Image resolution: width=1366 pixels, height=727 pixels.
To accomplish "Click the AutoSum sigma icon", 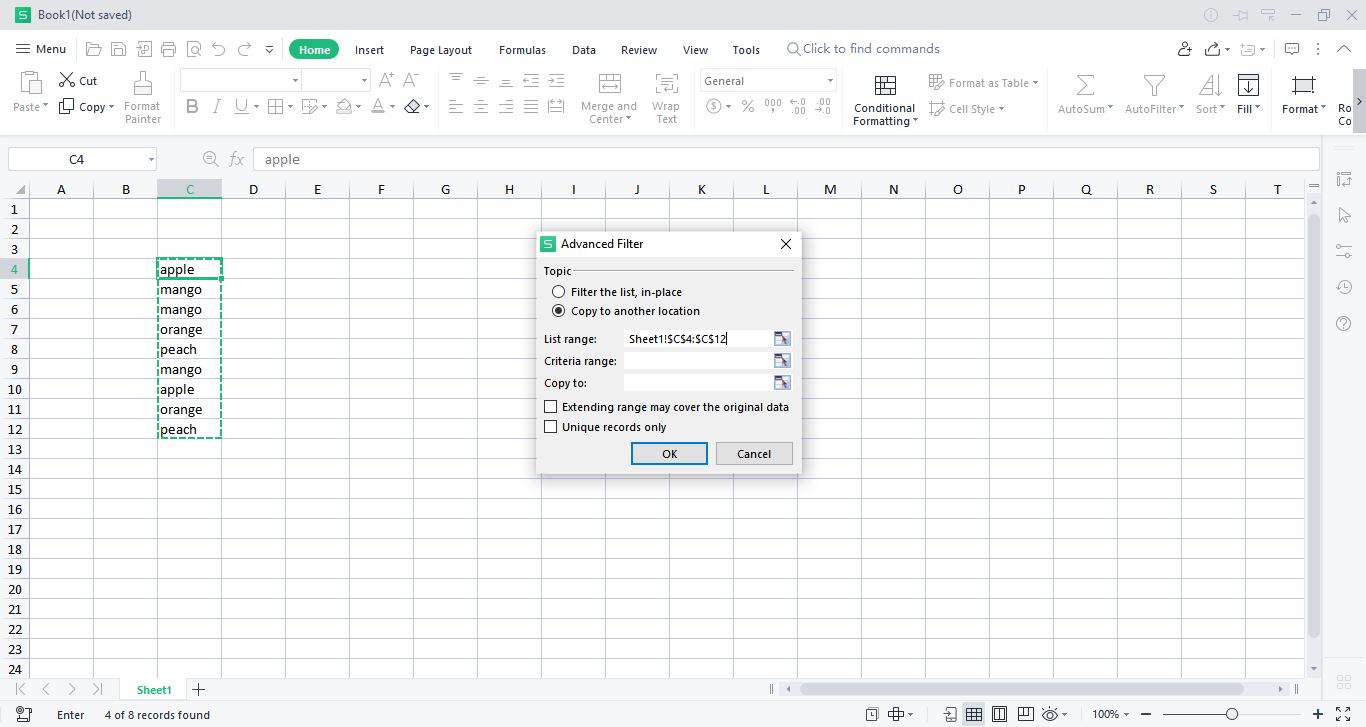I will click(x=1084, y=84).
